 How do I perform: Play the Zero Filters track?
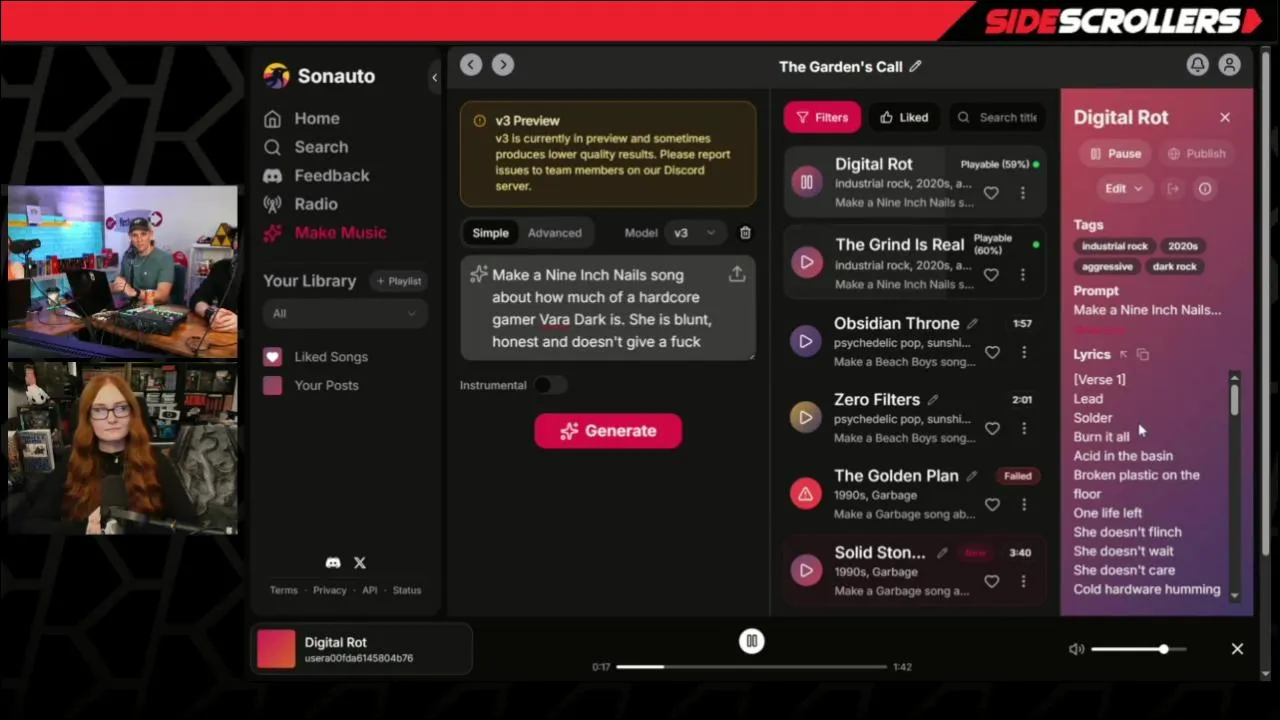point(806,417)
